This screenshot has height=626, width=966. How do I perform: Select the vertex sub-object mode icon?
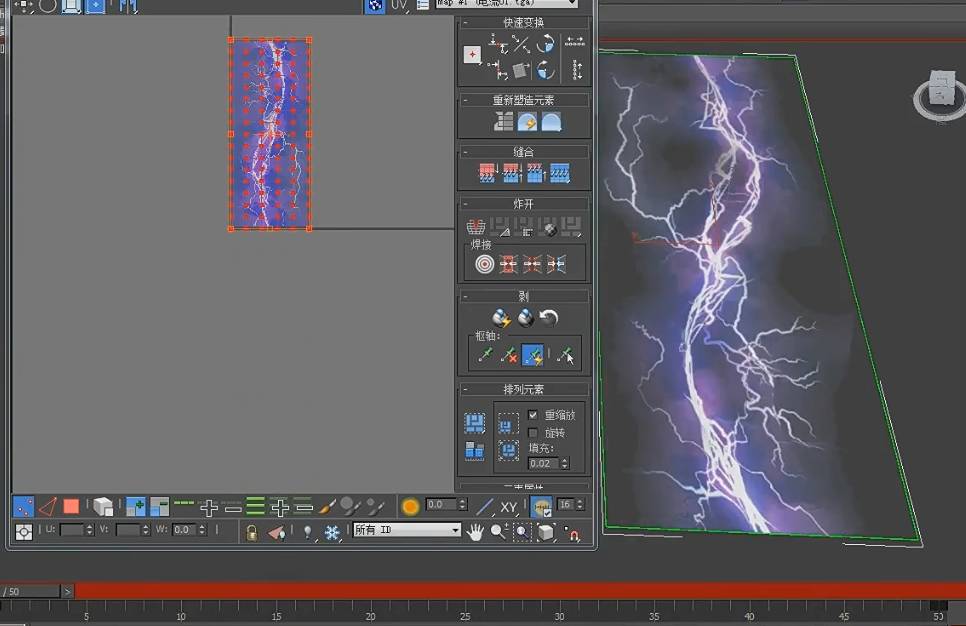[x=23, y=506]
